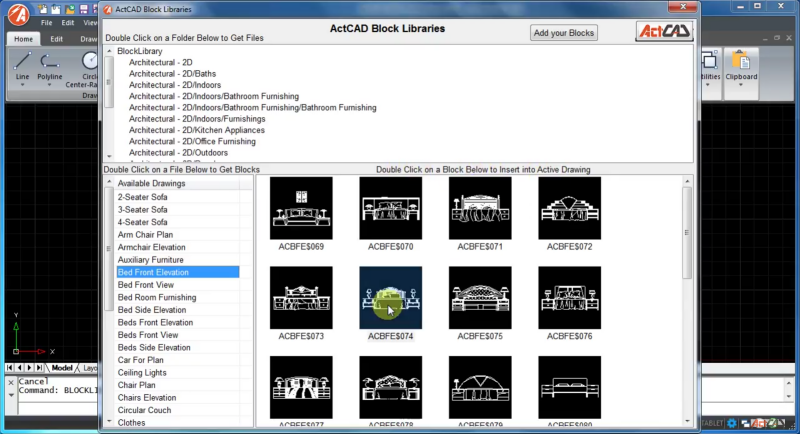Click the Add your Blocks button
The image size is (800, 434).
point(564,33)
